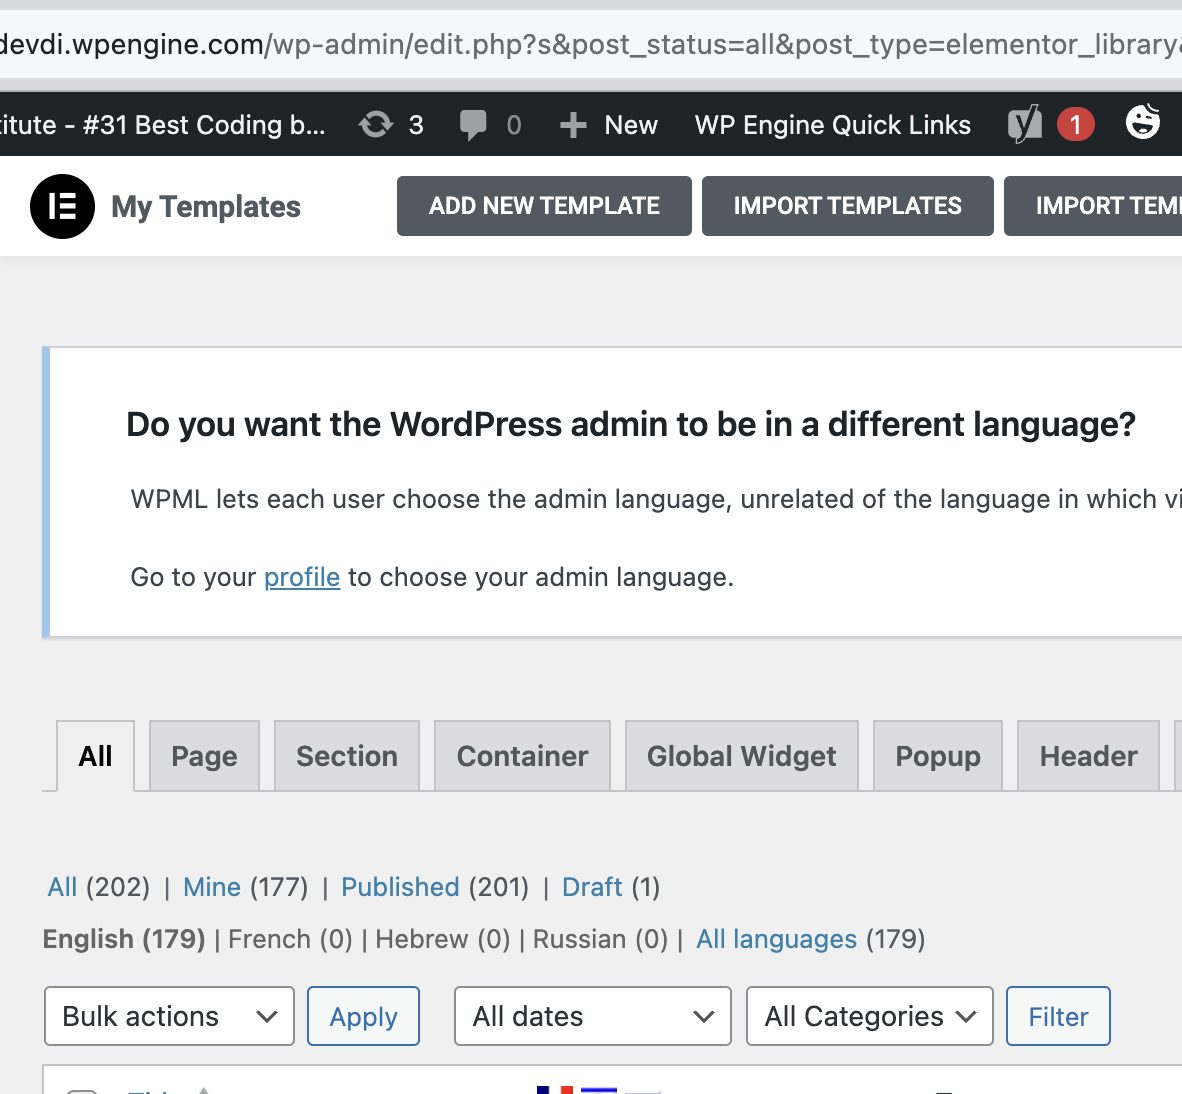The height and width of the screenshot is (1094, 1182).
Task: Click the My Templates heading
Action: coord(206,207)
